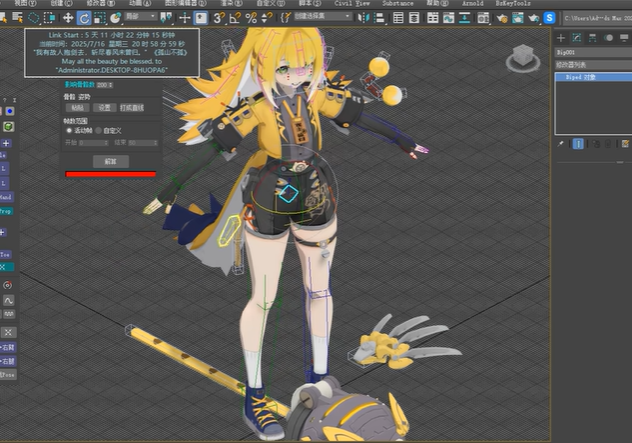Switch to Display command panel tab
This screenshot has height=443, width=632.
624,38
